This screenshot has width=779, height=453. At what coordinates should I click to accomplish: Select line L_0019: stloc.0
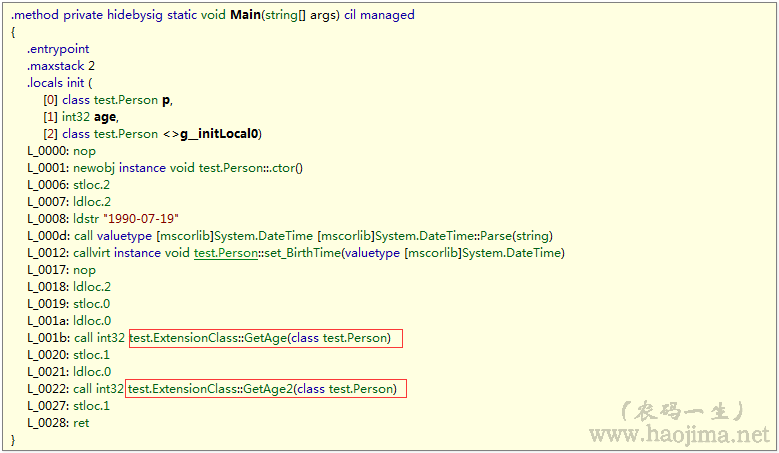(x=69, y=303)
